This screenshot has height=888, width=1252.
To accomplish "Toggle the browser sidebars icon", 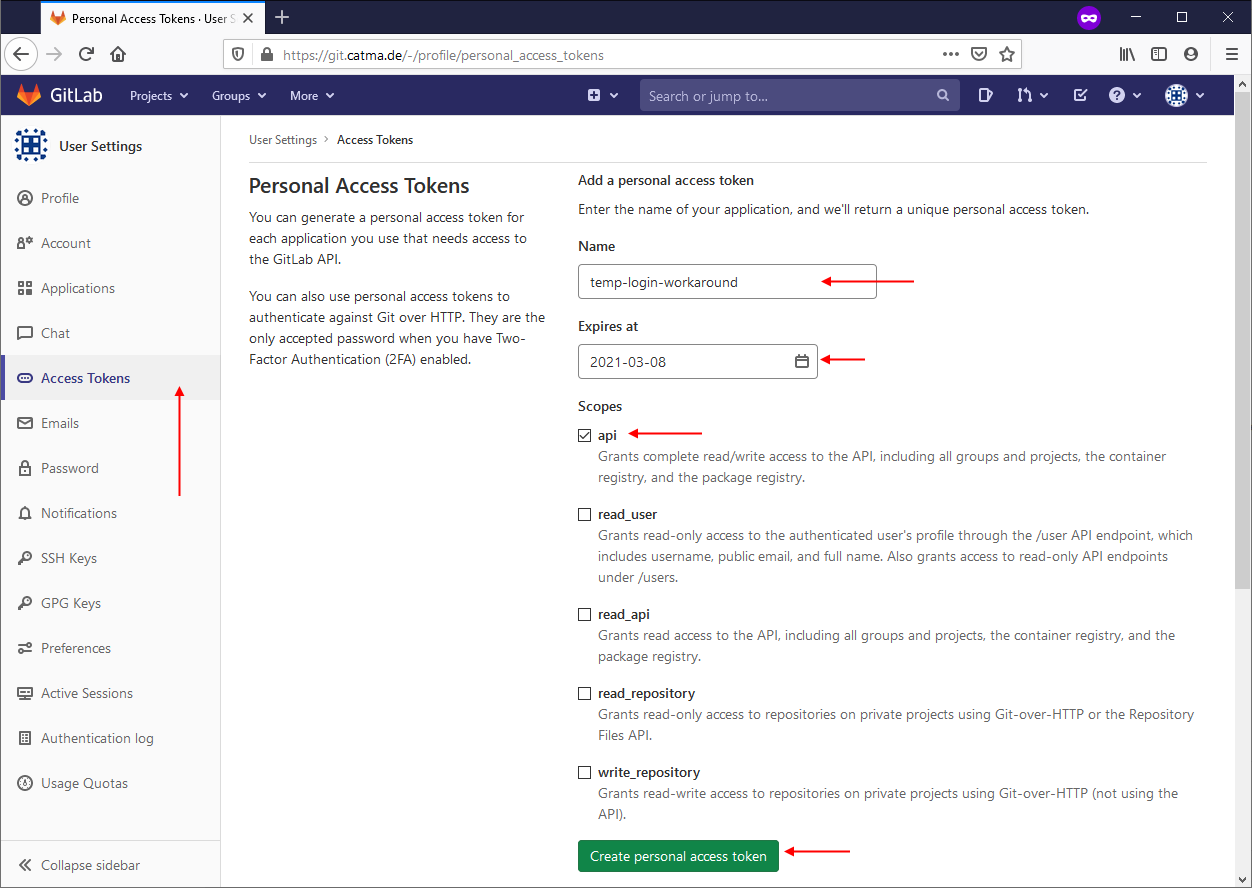I will tap(1159, 54).
